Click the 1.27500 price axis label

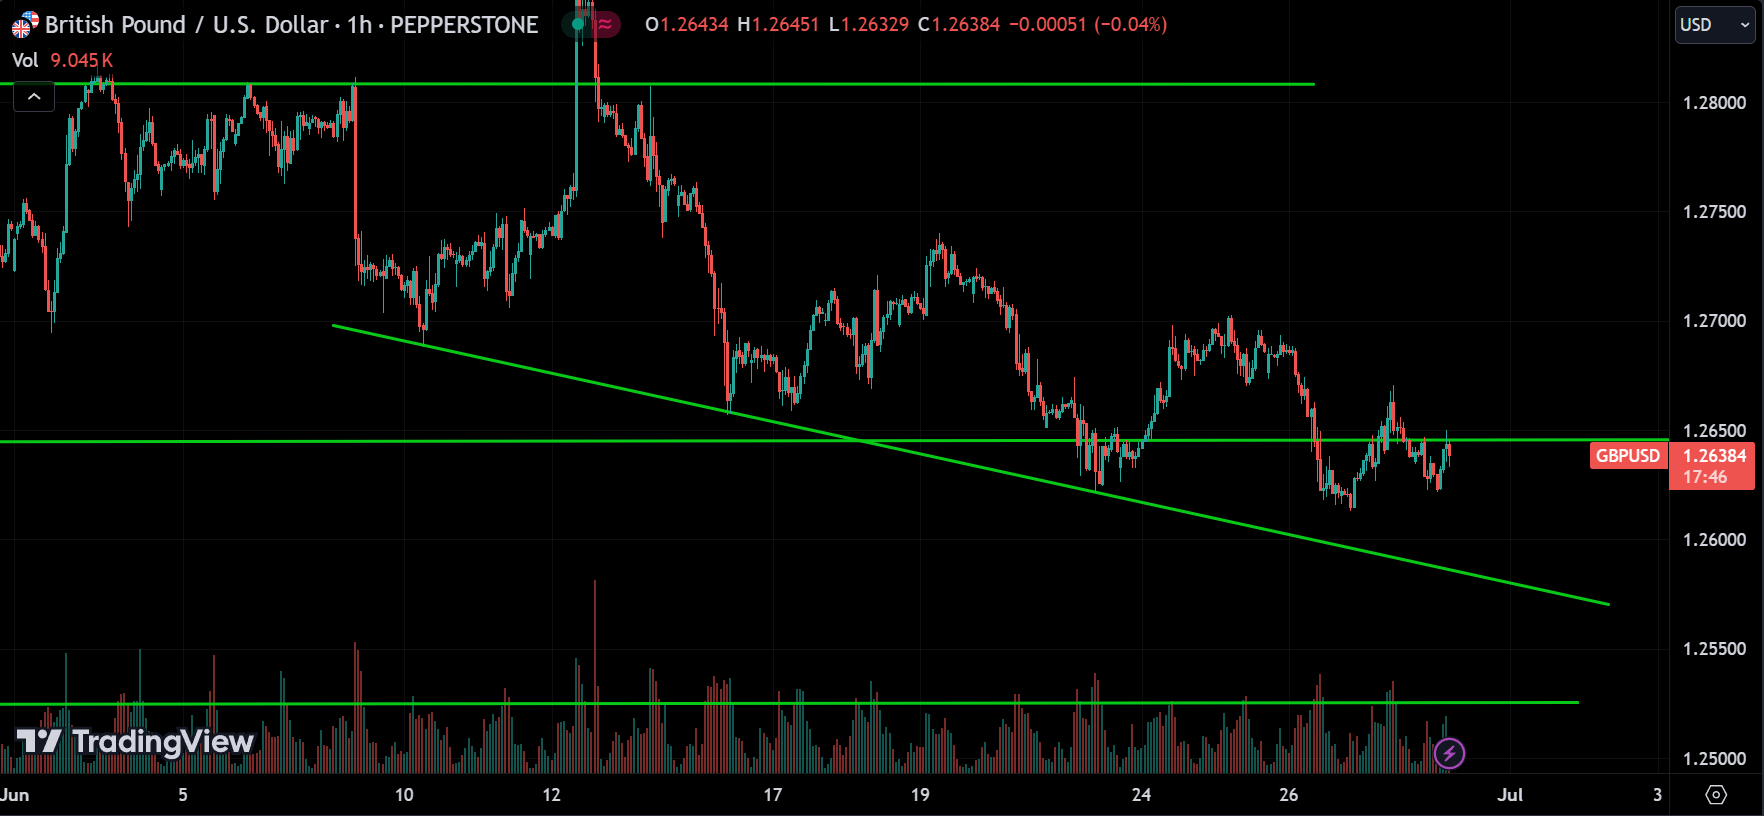pyautogui.click(x=1714, y=212)
